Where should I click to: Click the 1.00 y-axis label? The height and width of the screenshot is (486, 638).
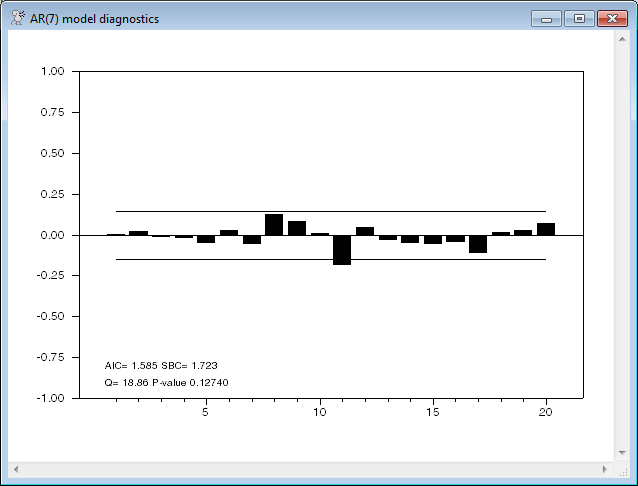coord(52,72)
